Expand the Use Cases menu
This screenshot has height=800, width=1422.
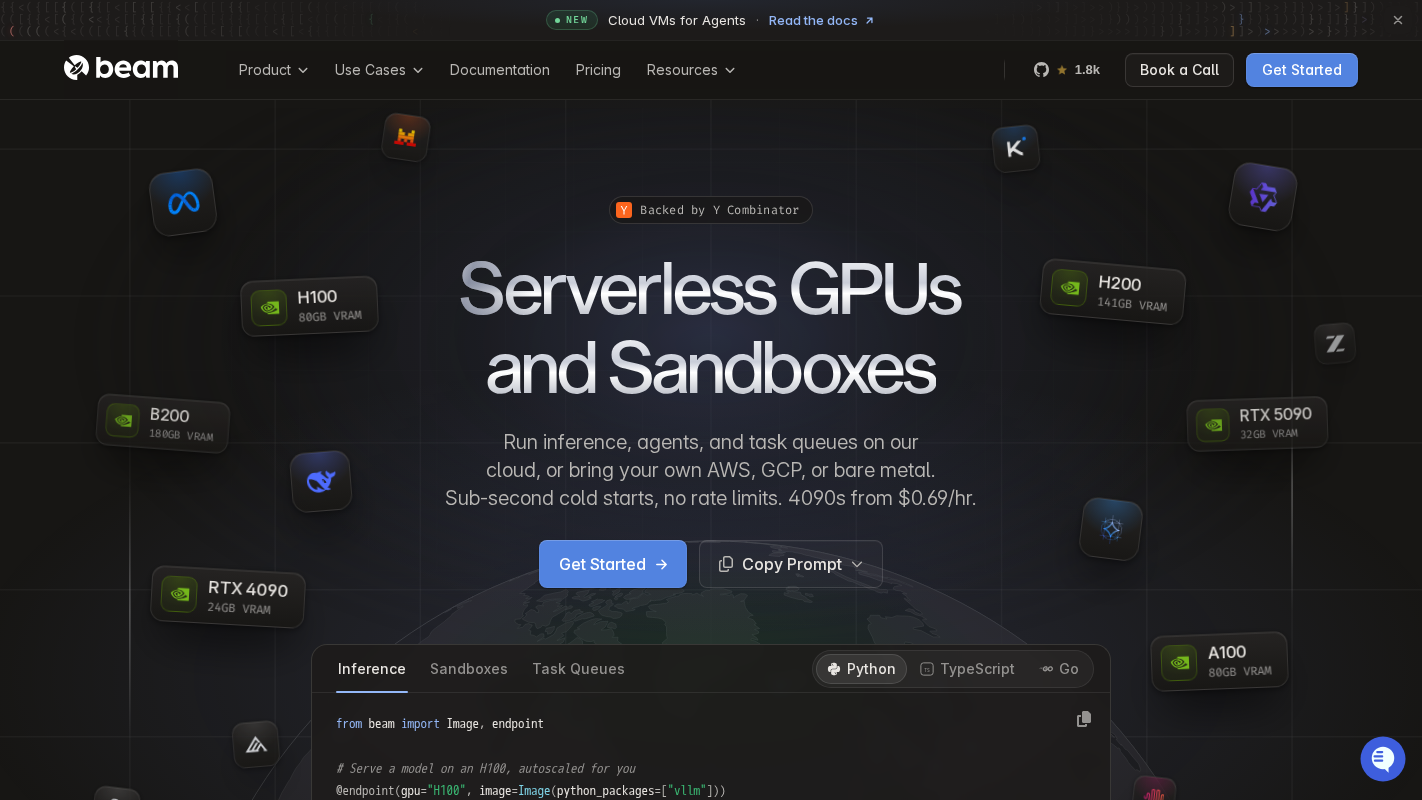click(x=379, y=70)
